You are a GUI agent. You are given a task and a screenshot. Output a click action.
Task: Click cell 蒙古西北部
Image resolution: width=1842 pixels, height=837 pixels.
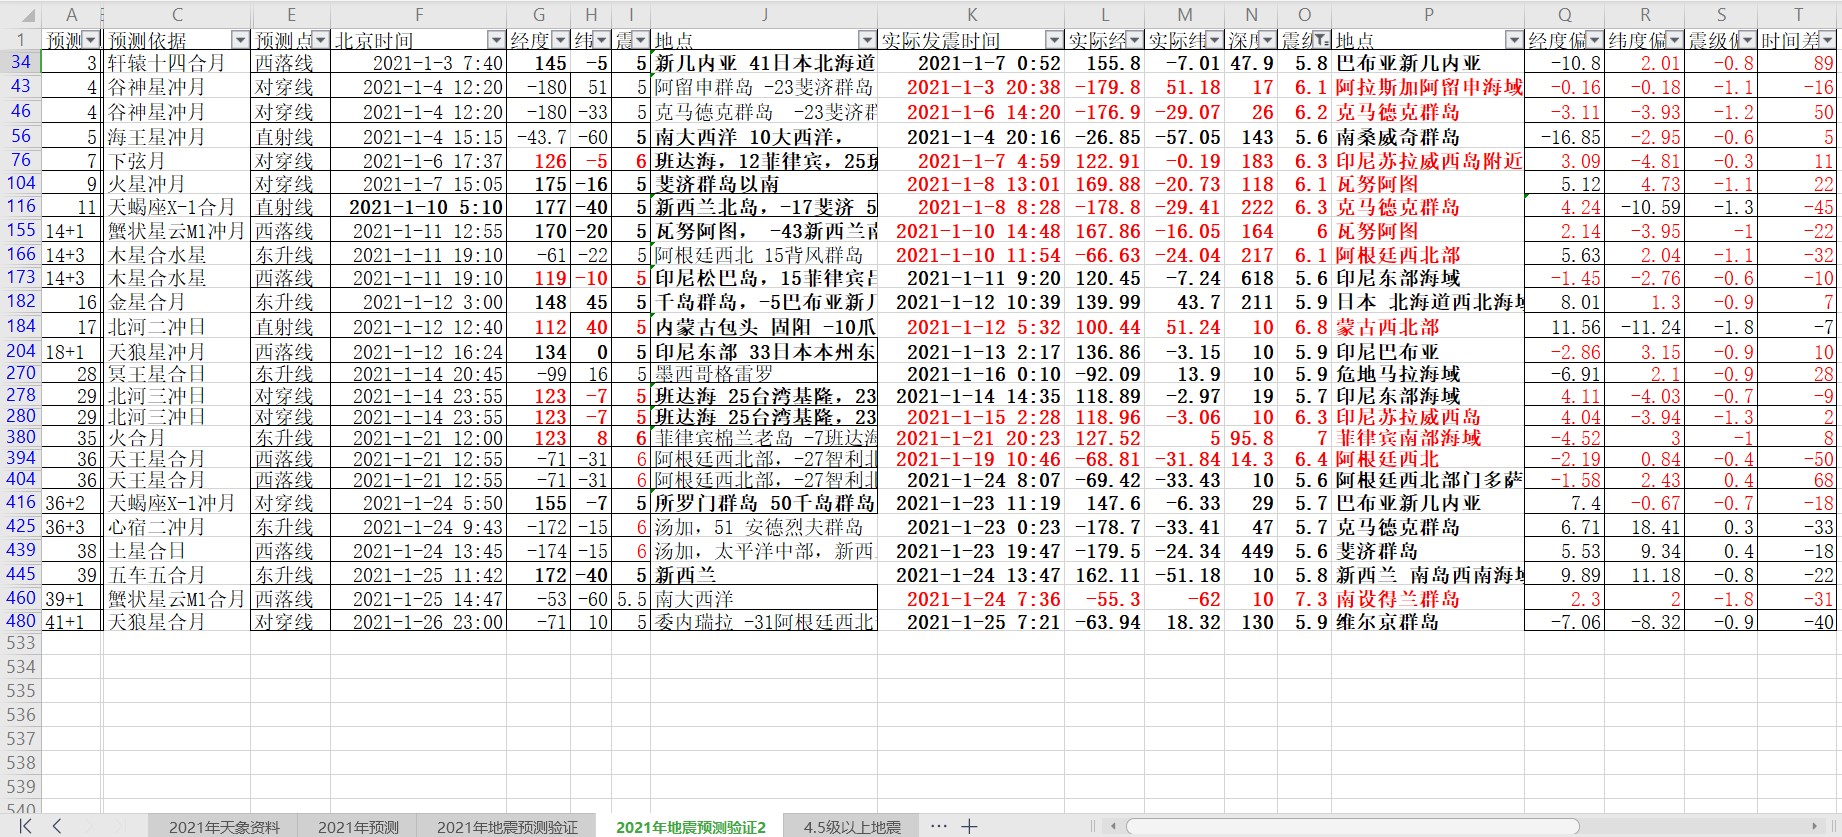point(1428,327)
